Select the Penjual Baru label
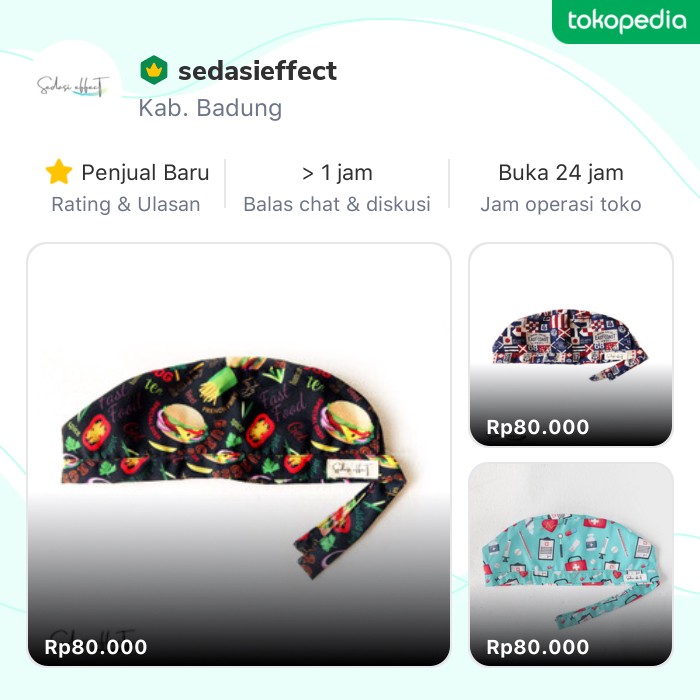This screenshot has width=700, height=700. 145,172
